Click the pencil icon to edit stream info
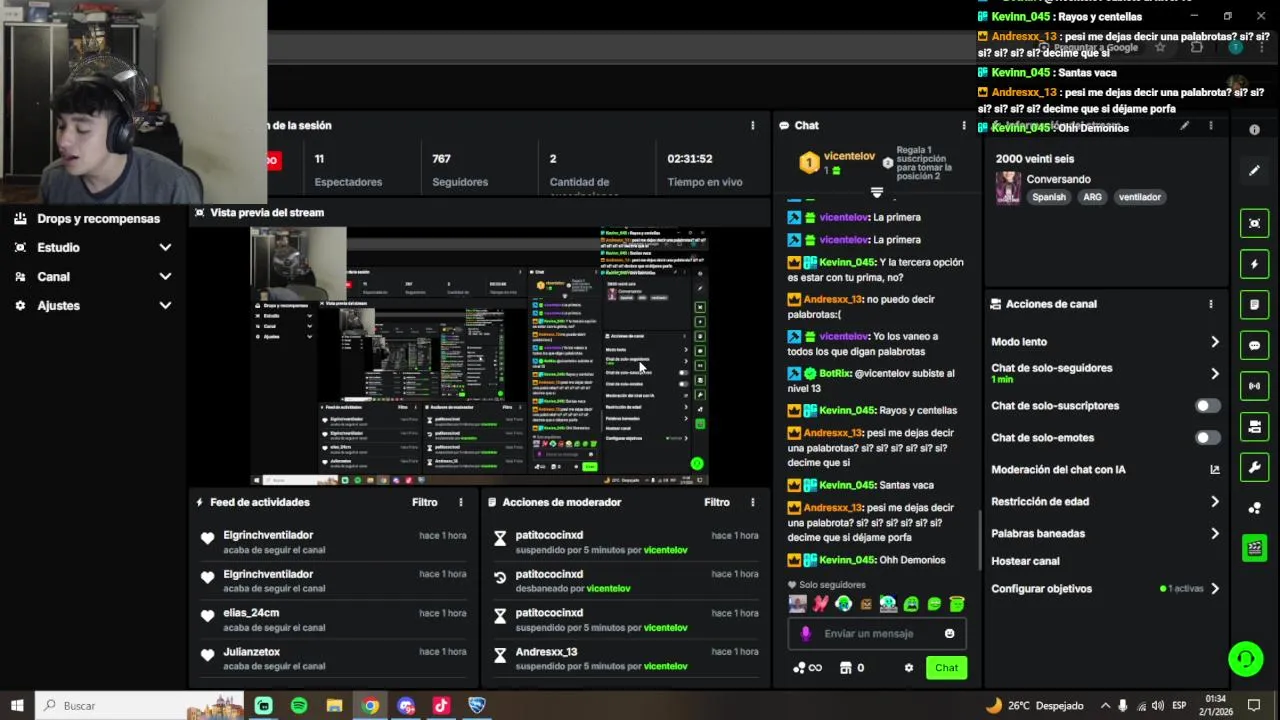This screenshot has width=1280, height=720. coord(1184,126)
